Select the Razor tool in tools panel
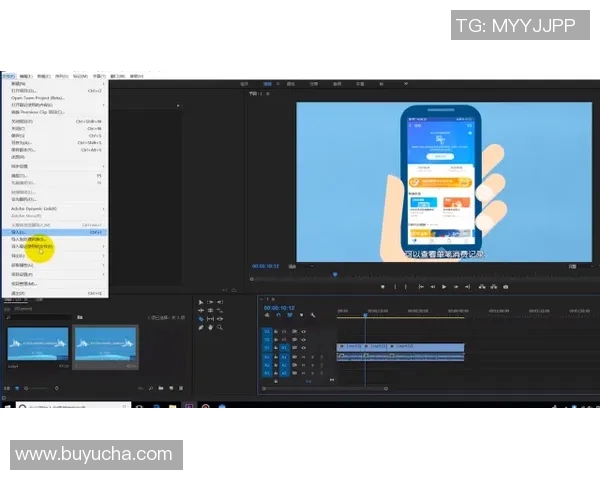 (201, 318)
